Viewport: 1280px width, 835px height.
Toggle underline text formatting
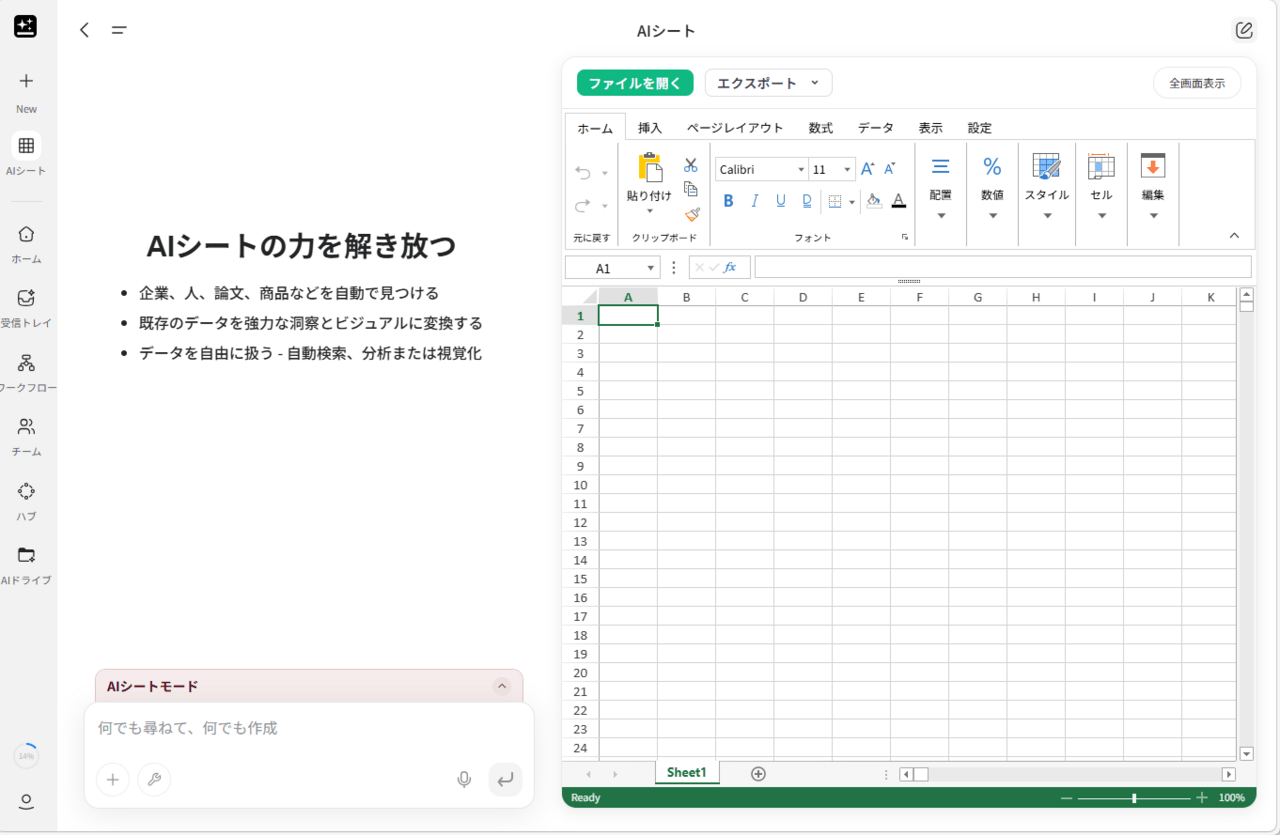[x=781, y=201]
